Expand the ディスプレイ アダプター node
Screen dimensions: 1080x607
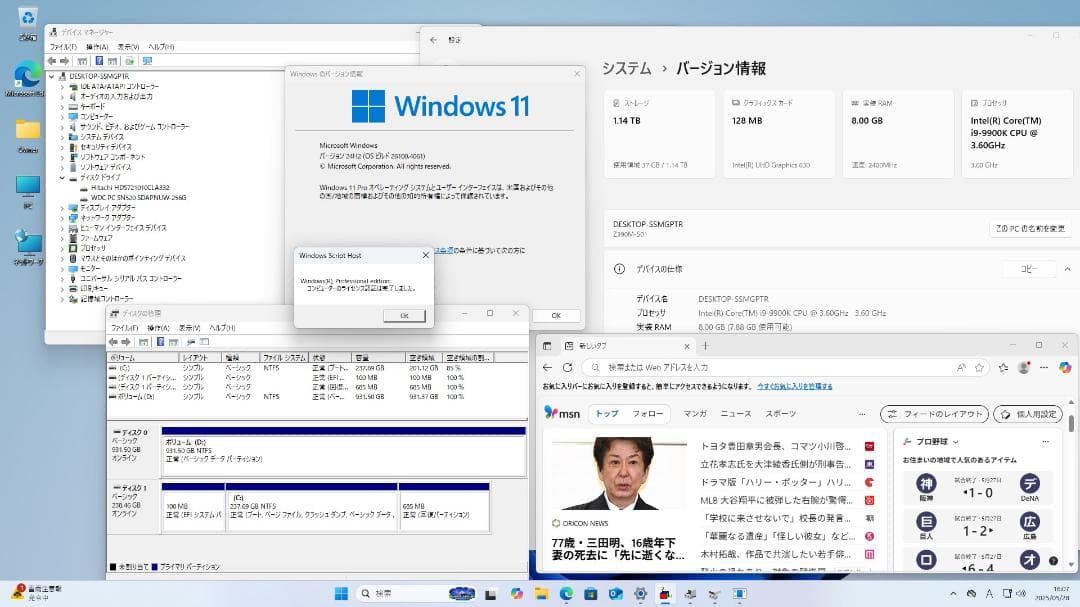pyautogui.click(x=63, y=208)
